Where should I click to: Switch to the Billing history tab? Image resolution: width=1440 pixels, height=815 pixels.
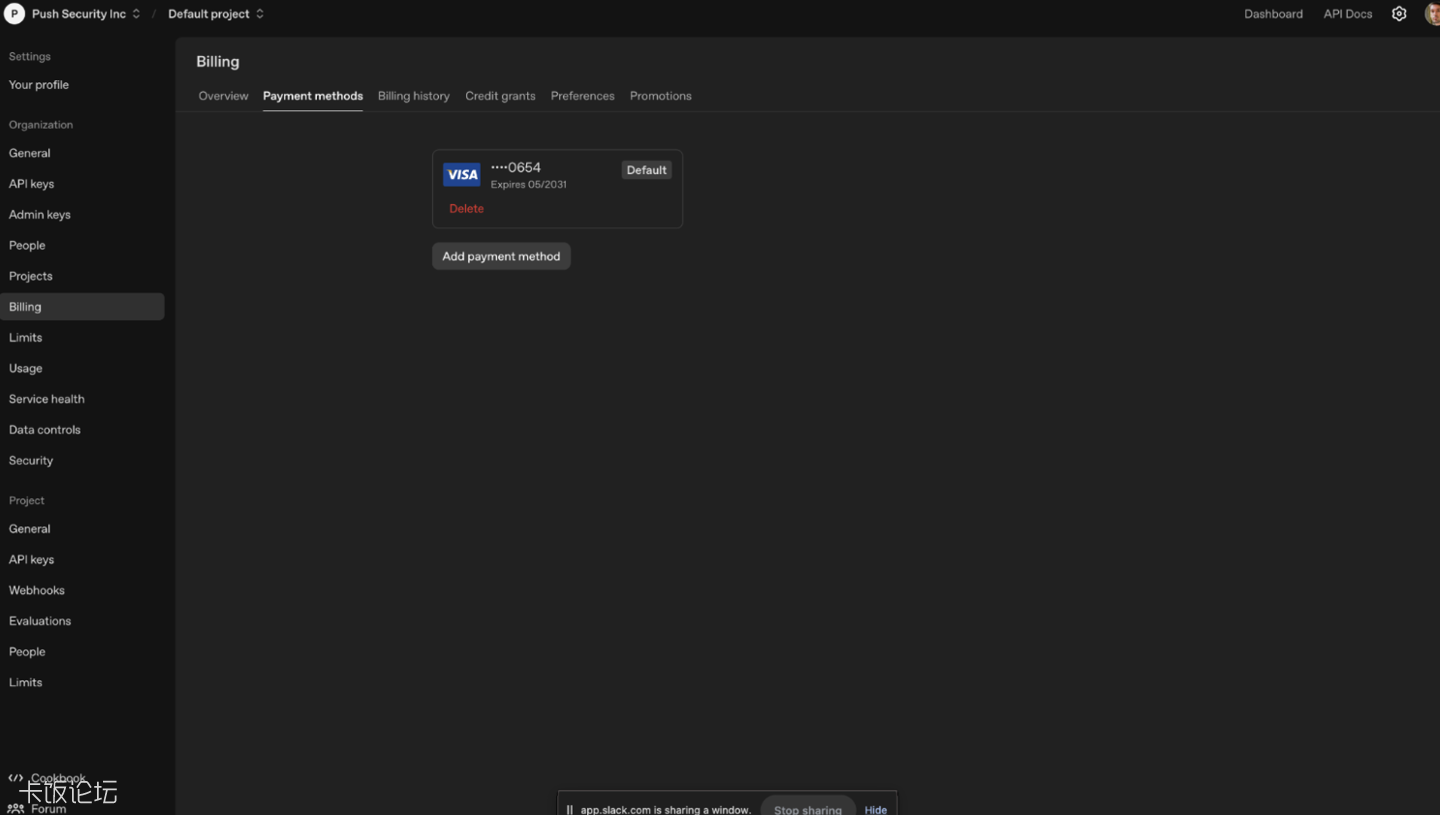click(414, 96)
